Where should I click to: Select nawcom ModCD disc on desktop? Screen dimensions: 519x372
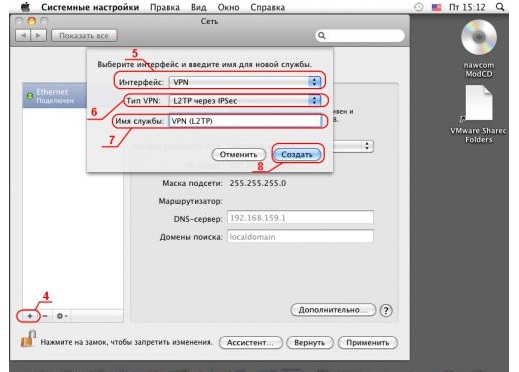(479, 37)
